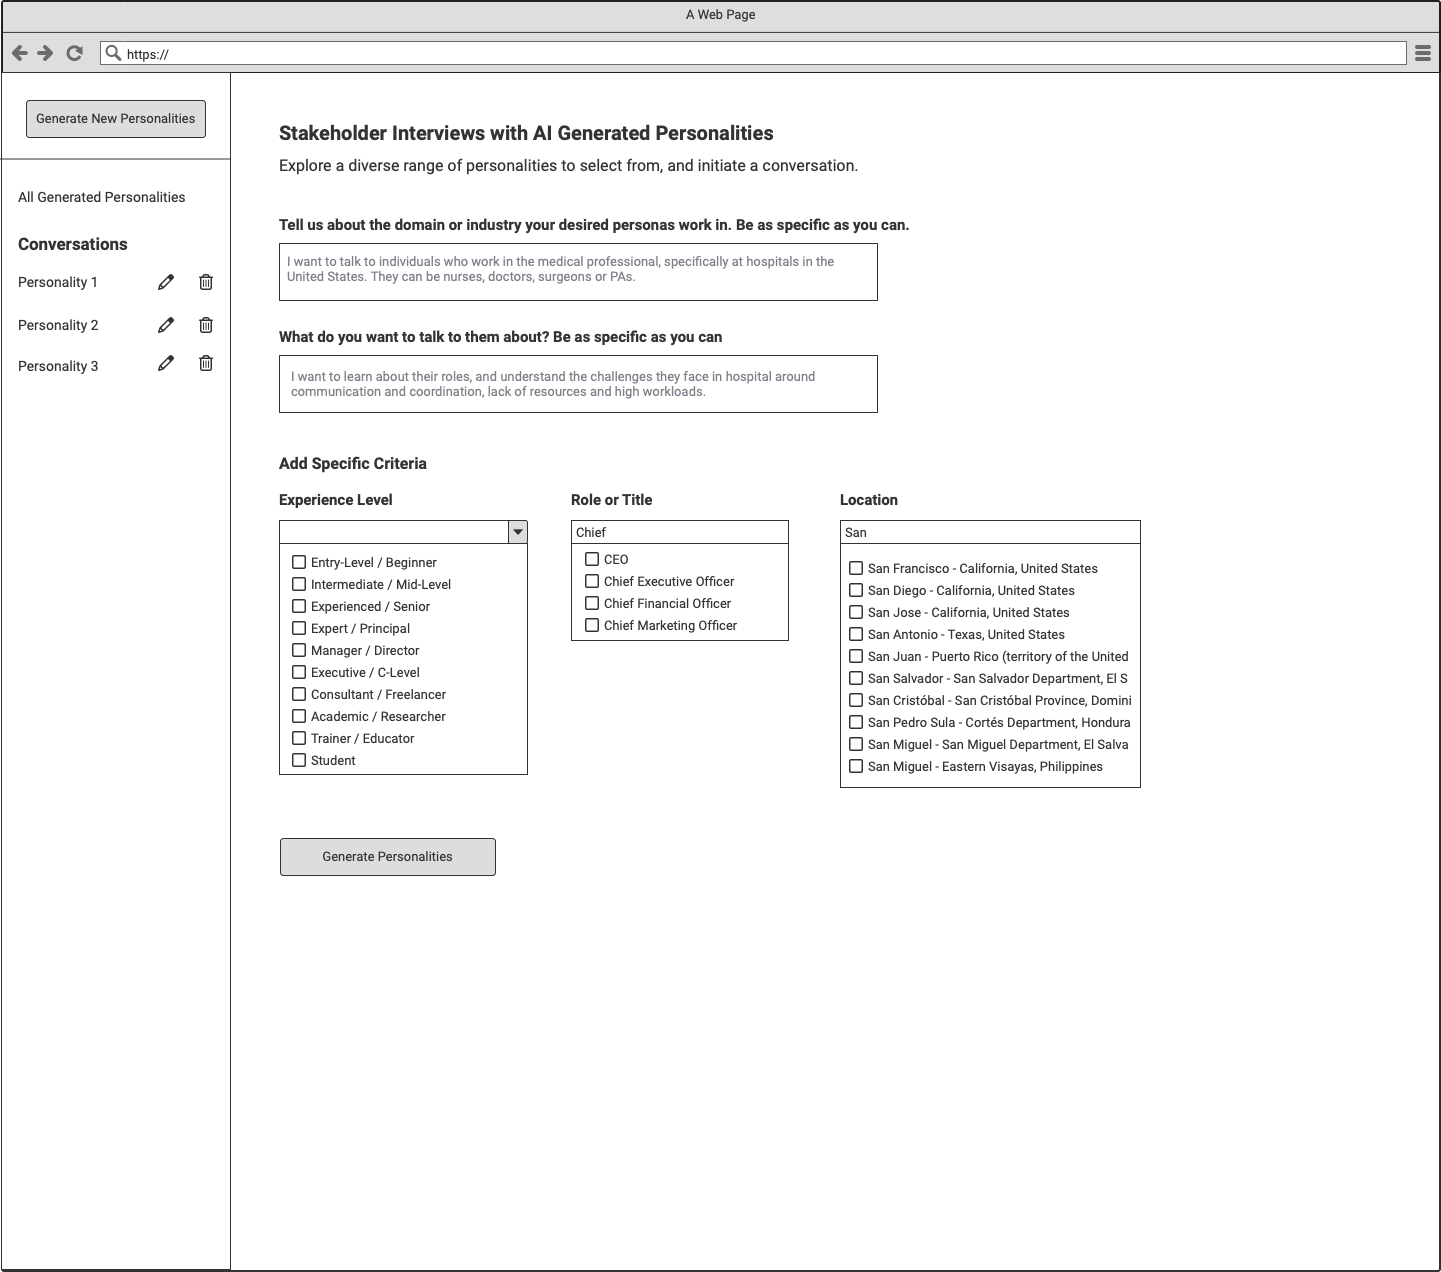
Task: Focus the domain or industry text area
Action: pyautogui.click(x=578, y=272)
